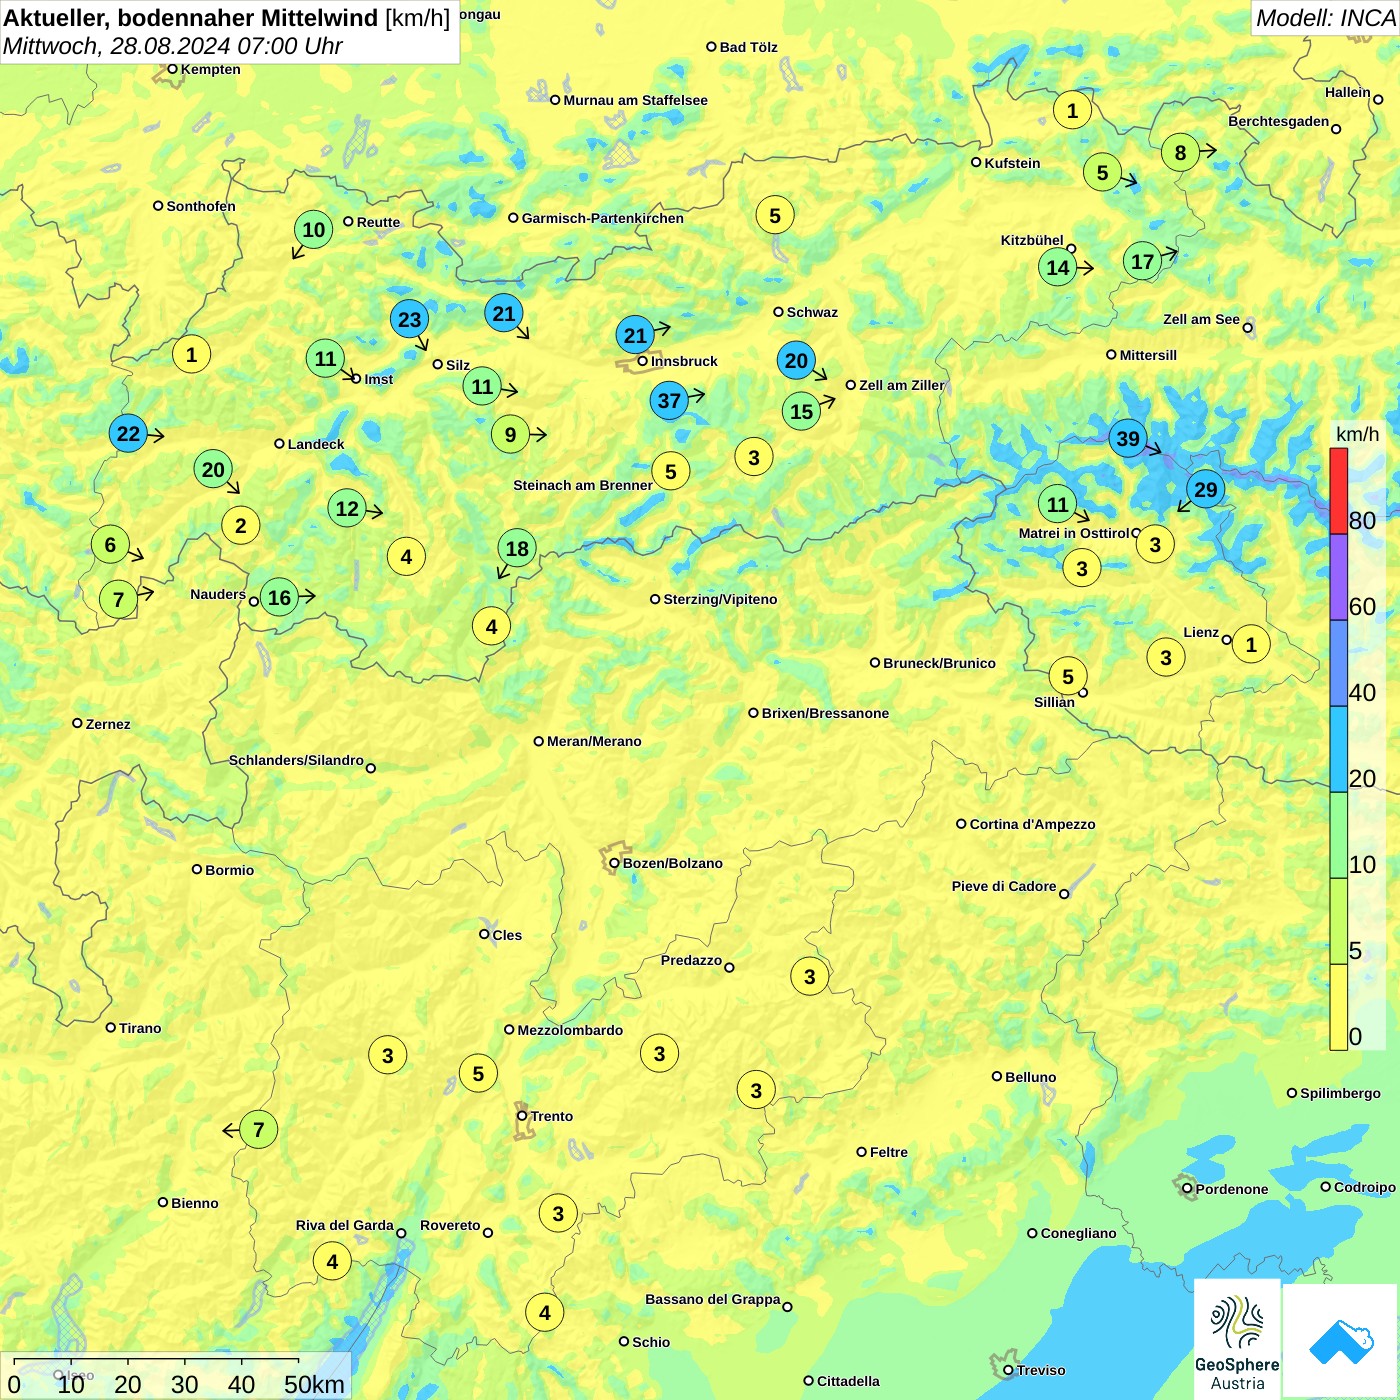Click the Bozen/Bolzano city label
The height and width of the screenshot is (1400, 1400).
point(672,863)
